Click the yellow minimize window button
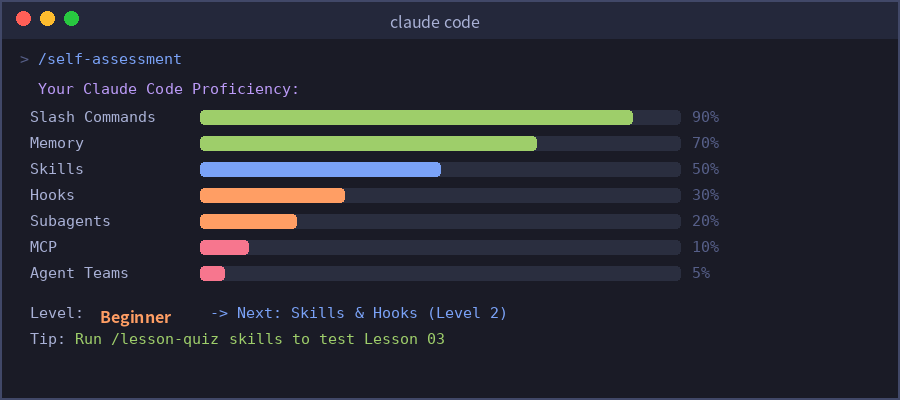Screen dimensions: 900x400 point(47,19)
